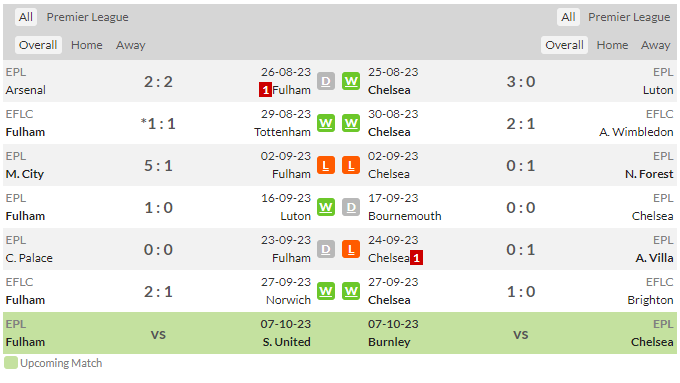Open the M. City team link

(25, 174)
